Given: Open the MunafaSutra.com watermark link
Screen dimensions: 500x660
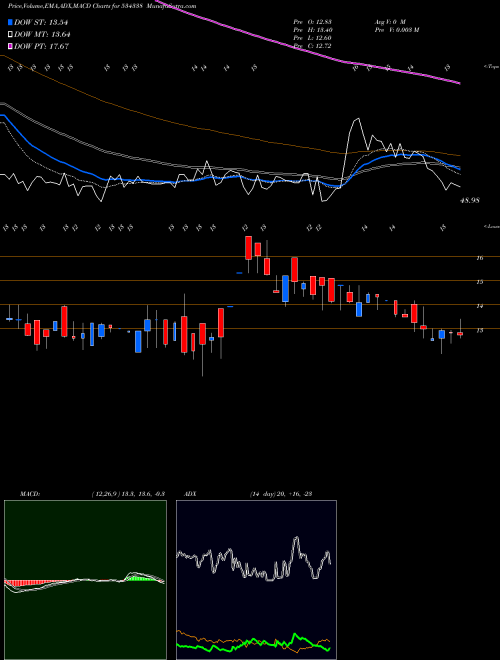Looking at the screenshot, I should click(x=173, y=6).
